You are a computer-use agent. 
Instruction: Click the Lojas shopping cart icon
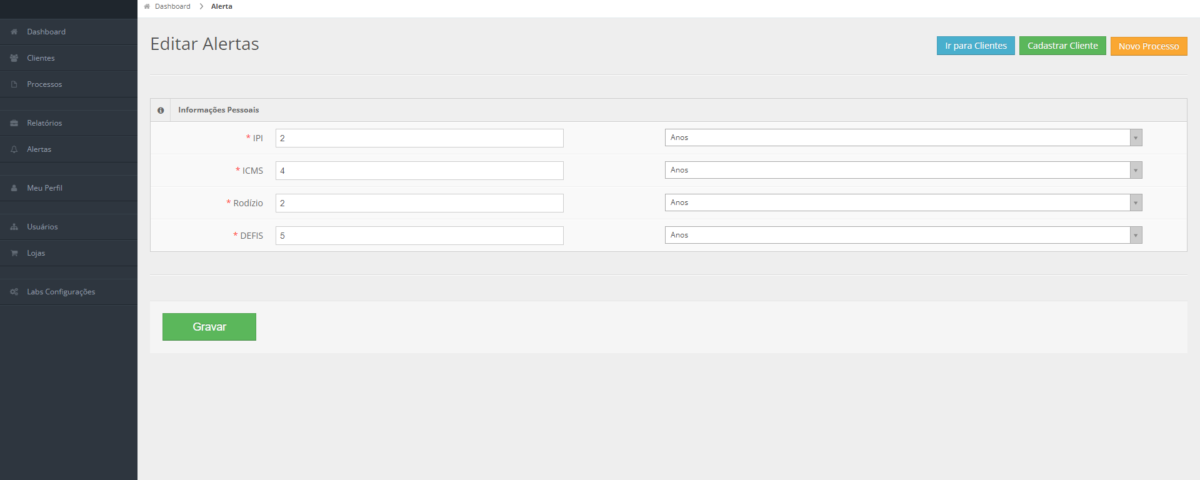(x=14, y=253)
